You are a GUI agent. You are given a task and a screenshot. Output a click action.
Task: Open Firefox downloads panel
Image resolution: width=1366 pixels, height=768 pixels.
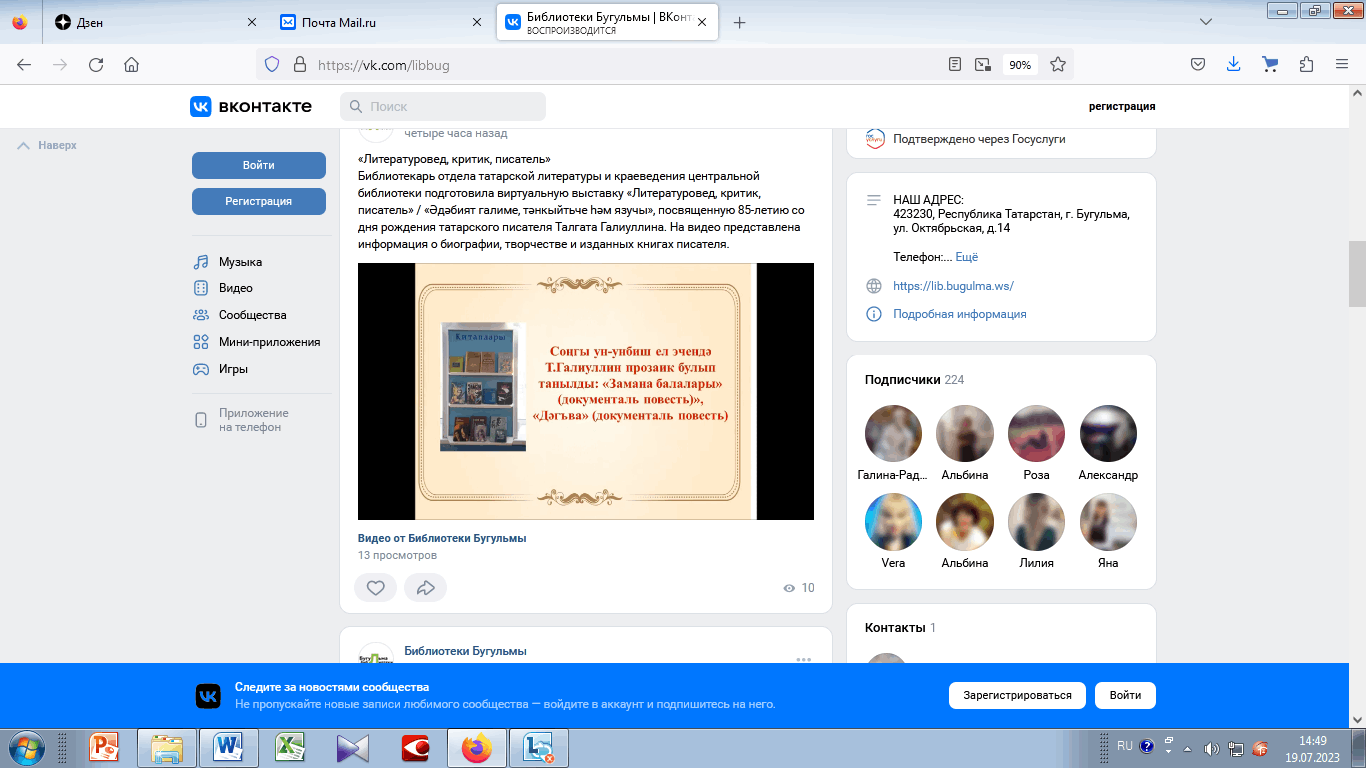pos(1233,64)
